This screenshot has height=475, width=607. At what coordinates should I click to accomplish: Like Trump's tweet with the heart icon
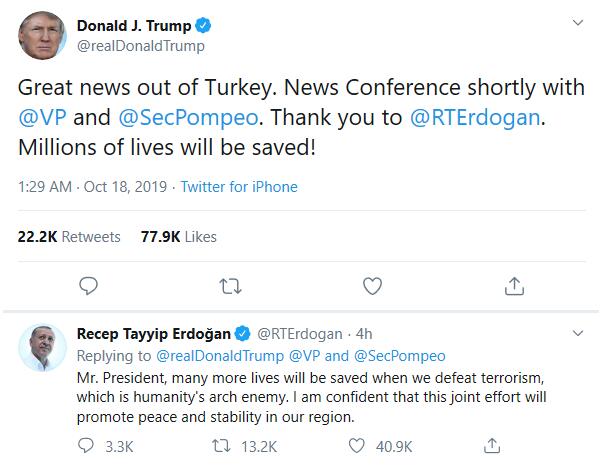point(372,287)
